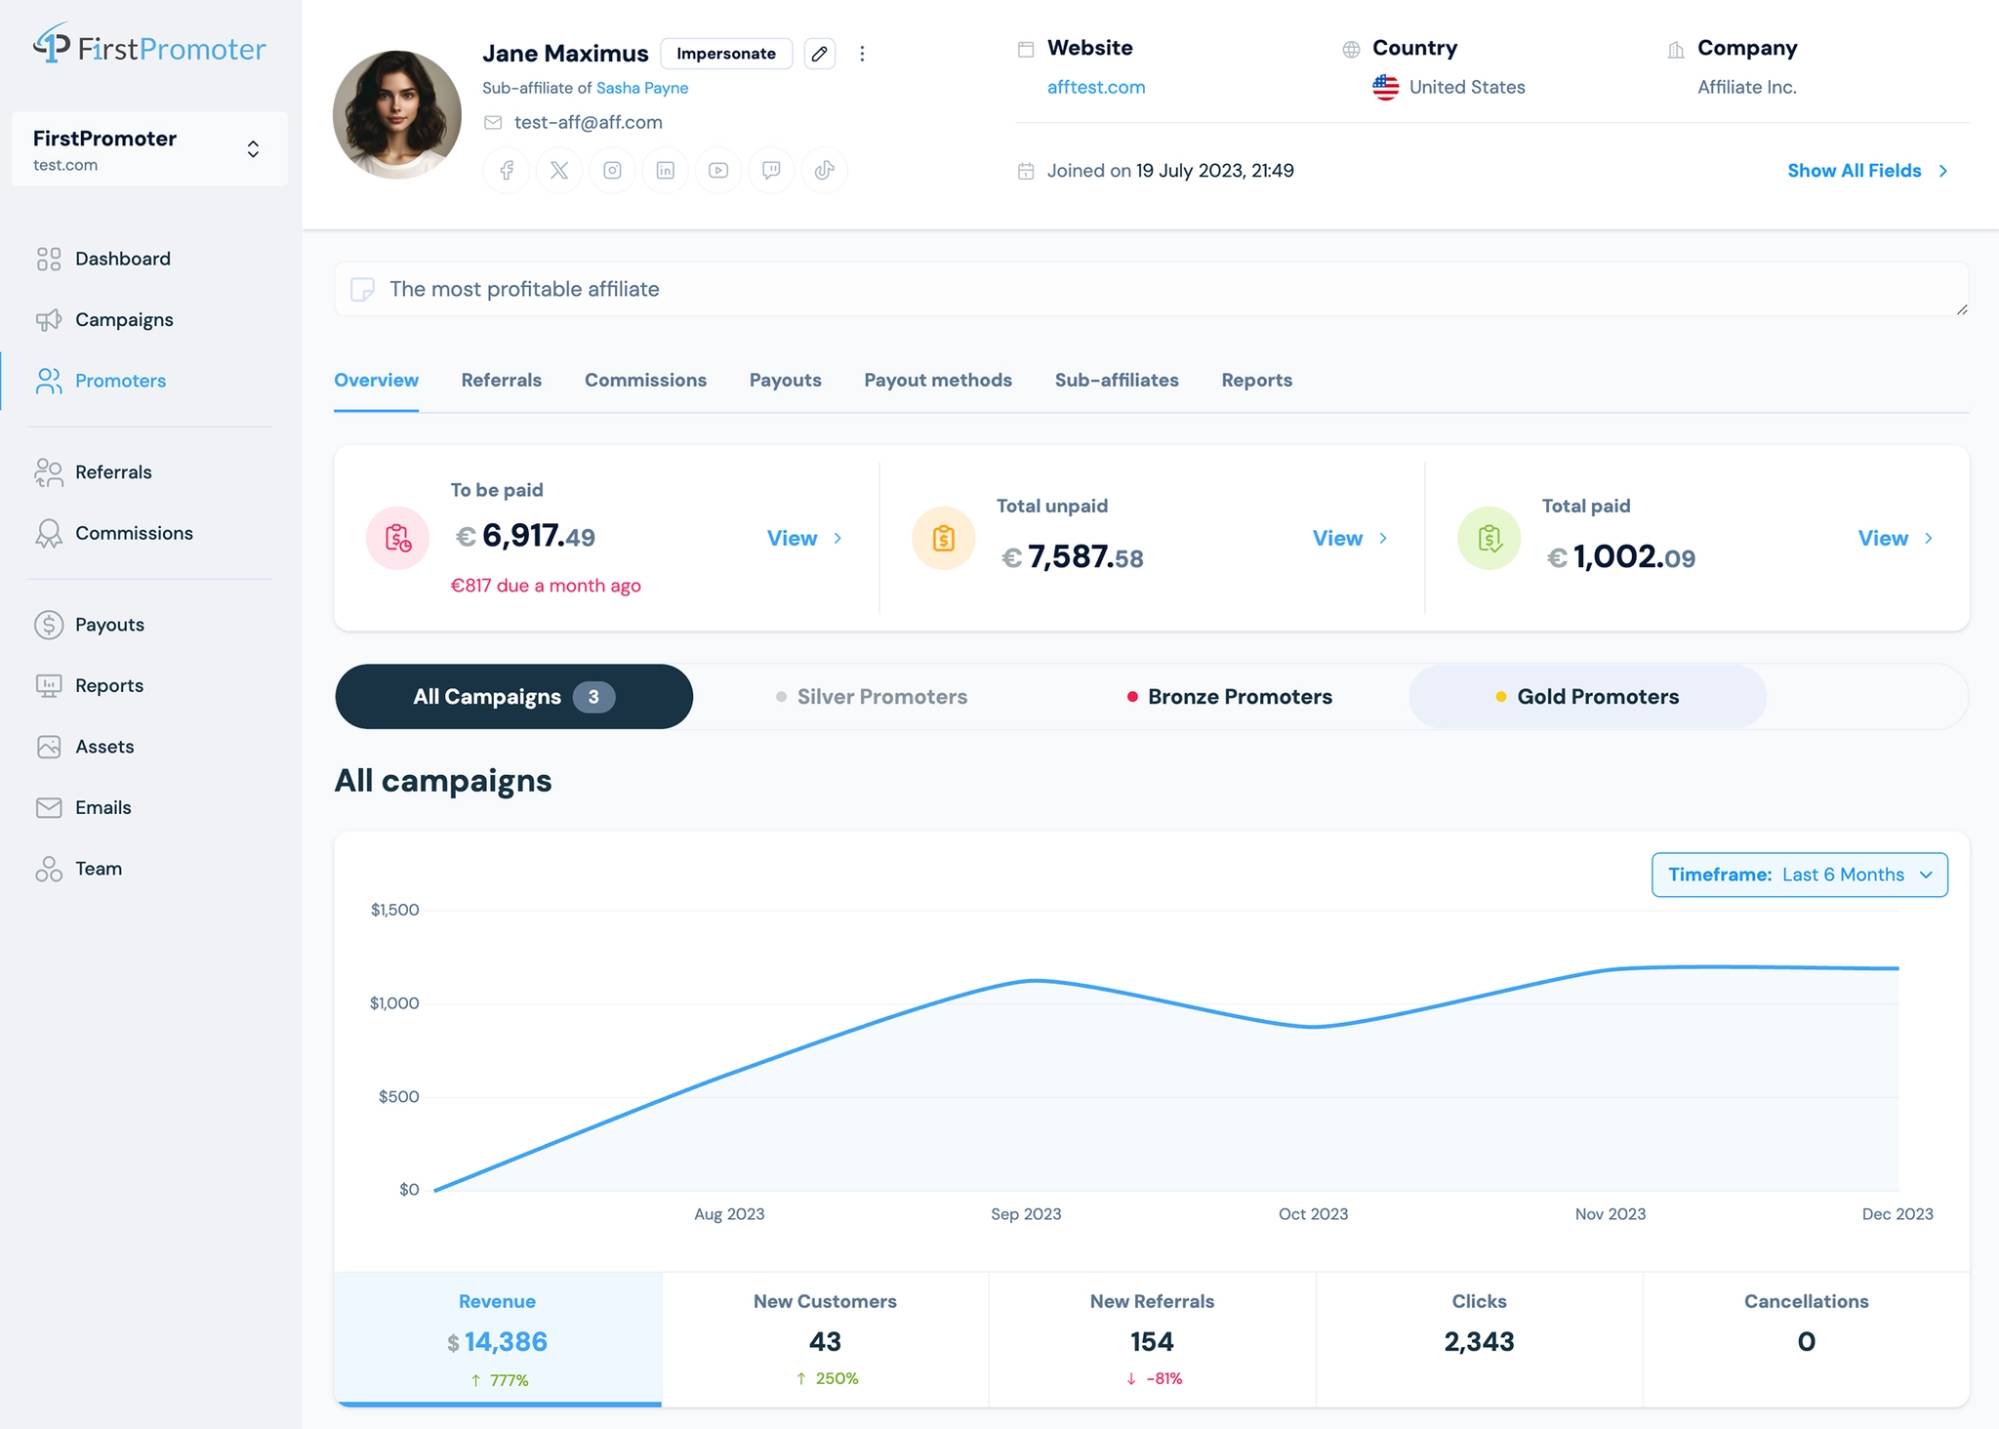Click the TikTok social icon
The width and height of the screenshot is (1999, 1429).
click(x=824, y=170)
